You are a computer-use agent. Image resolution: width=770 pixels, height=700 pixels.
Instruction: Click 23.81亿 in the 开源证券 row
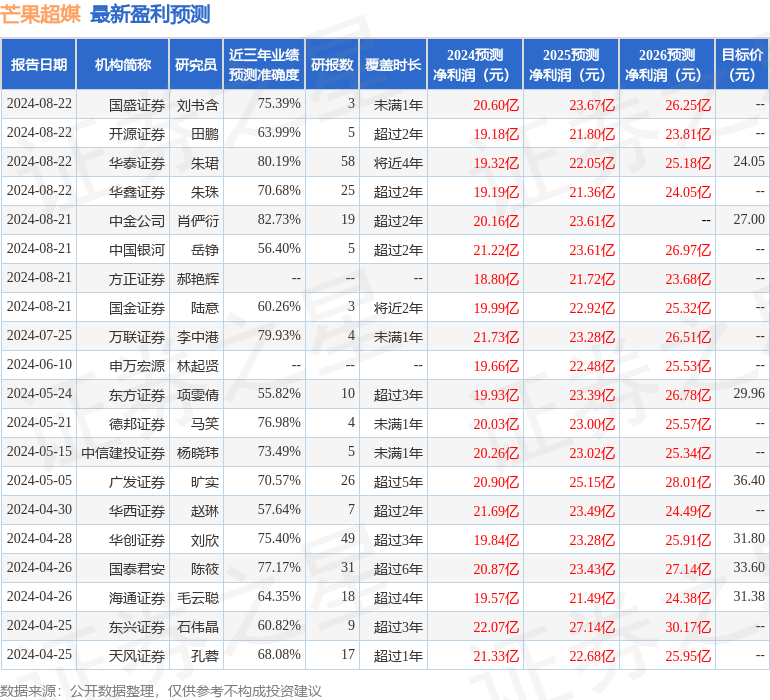(x=688, y=134)
